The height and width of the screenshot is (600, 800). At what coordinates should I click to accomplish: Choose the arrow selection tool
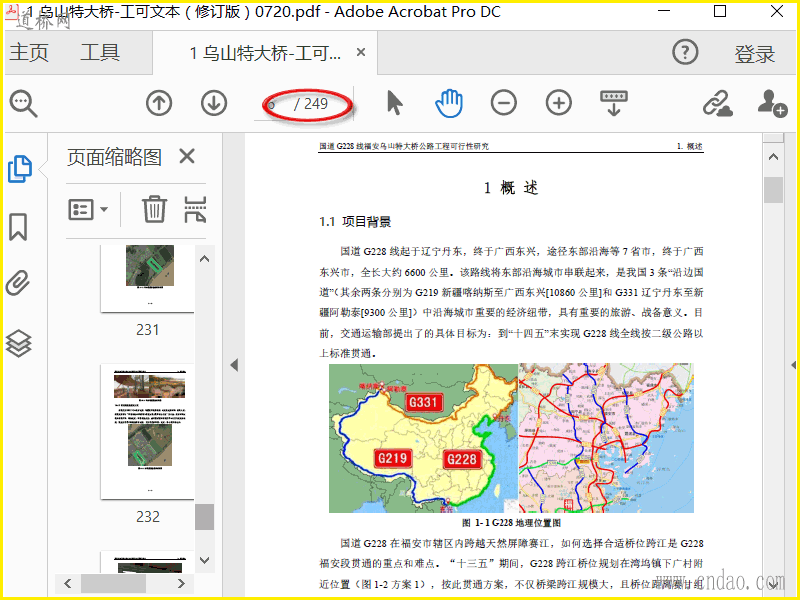pyautogui.click(x=394, y=103)
